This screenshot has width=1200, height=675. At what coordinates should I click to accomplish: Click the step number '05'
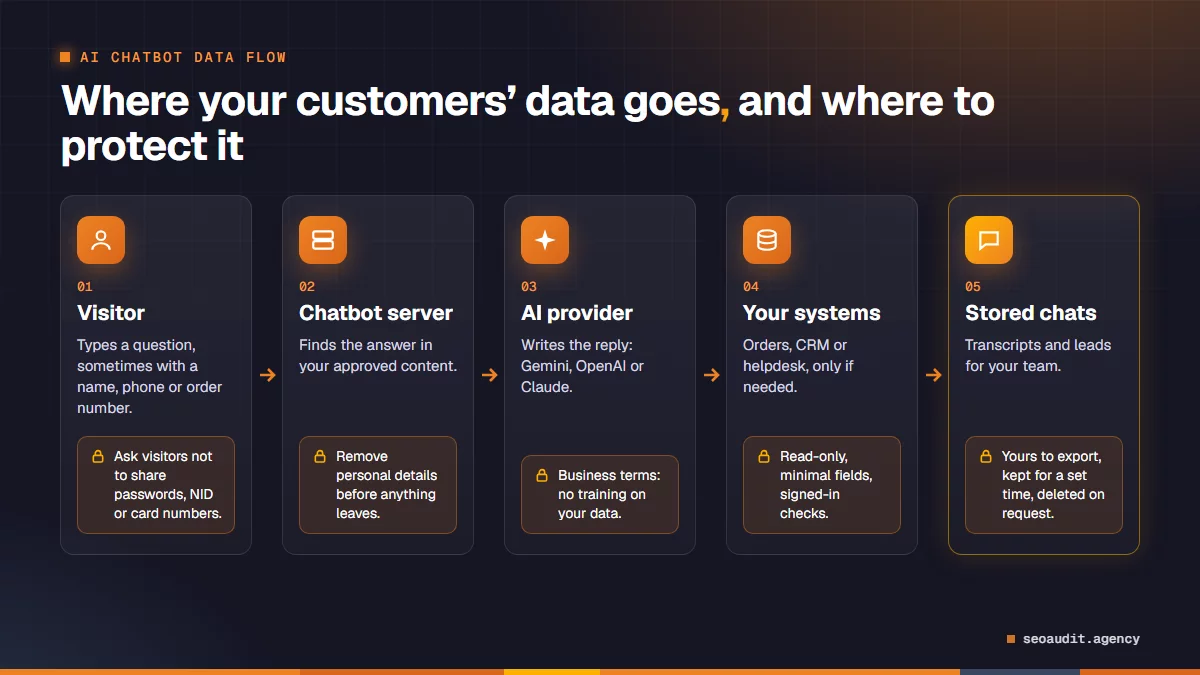(x=973, y=287)
